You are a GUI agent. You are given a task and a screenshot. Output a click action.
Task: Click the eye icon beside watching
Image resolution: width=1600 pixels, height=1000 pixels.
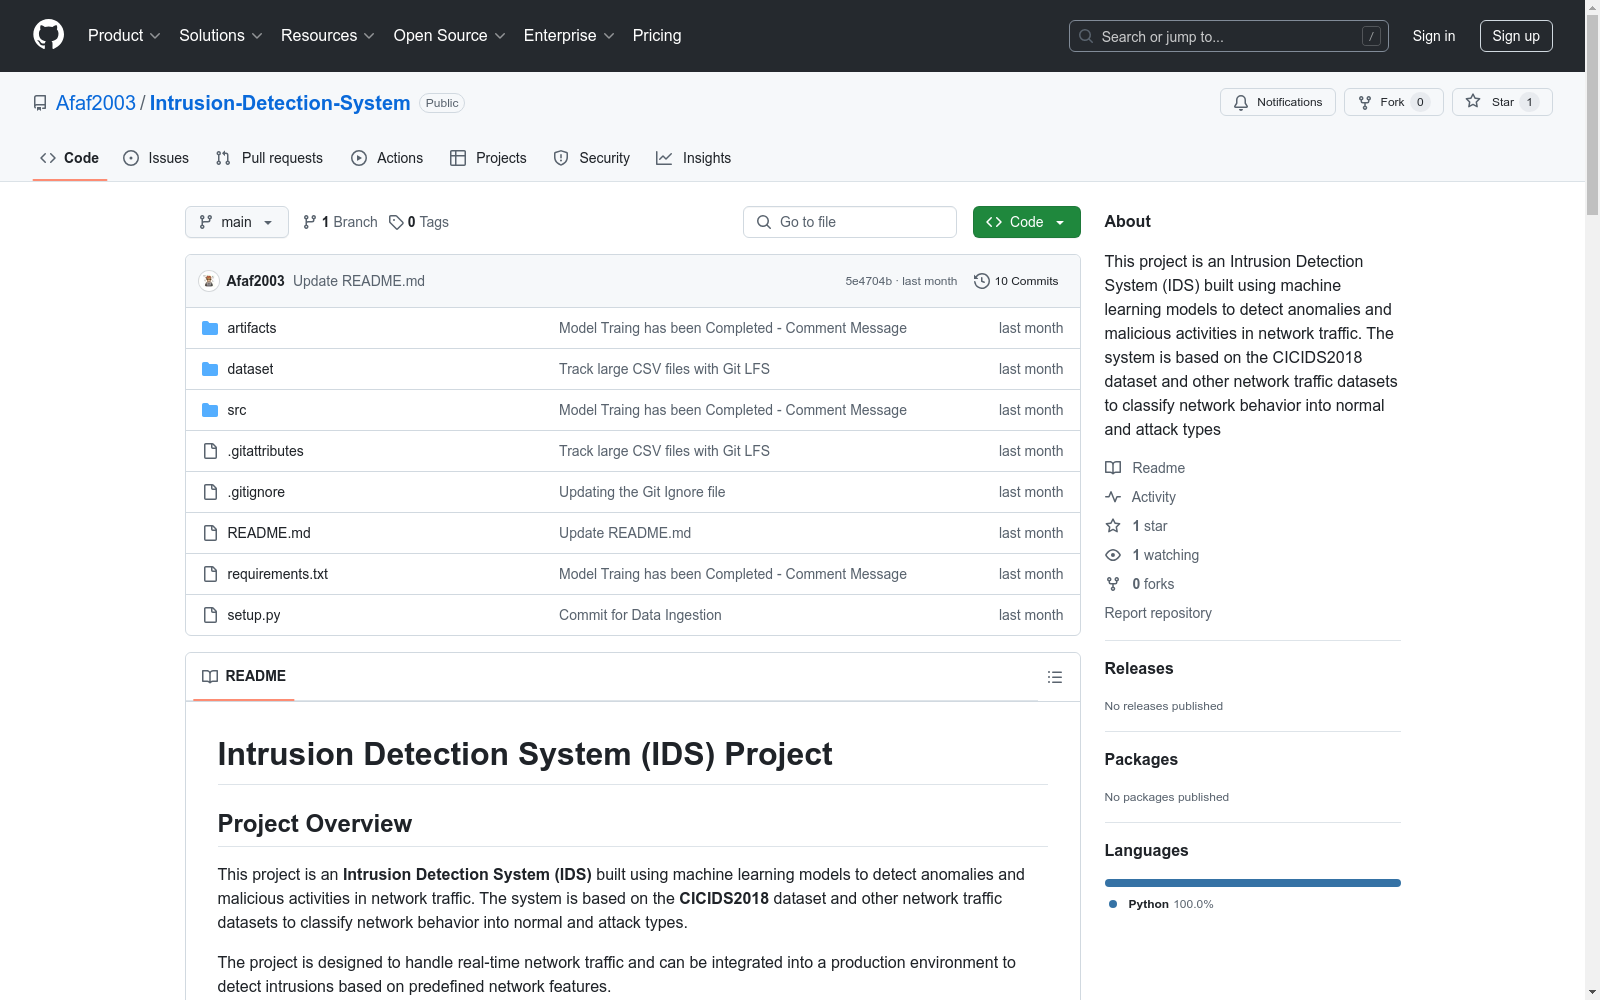point(1113,555)
